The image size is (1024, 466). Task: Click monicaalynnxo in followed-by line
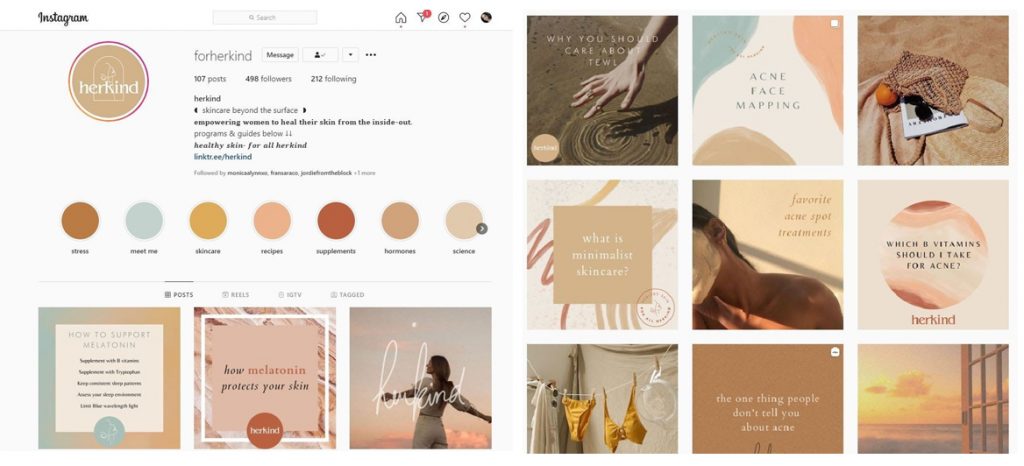tap(248, 173)
